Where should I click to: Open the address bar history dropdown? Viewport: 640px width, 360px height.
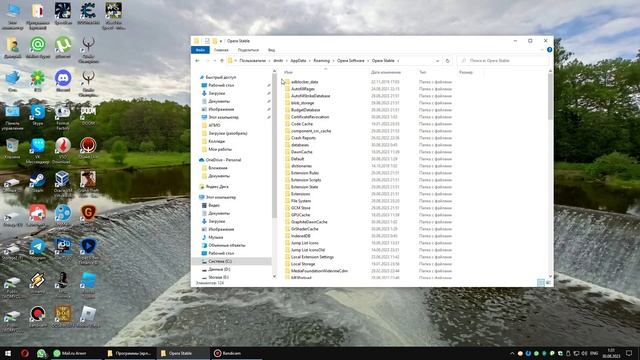pyautogui.click(x=437, y=61)
